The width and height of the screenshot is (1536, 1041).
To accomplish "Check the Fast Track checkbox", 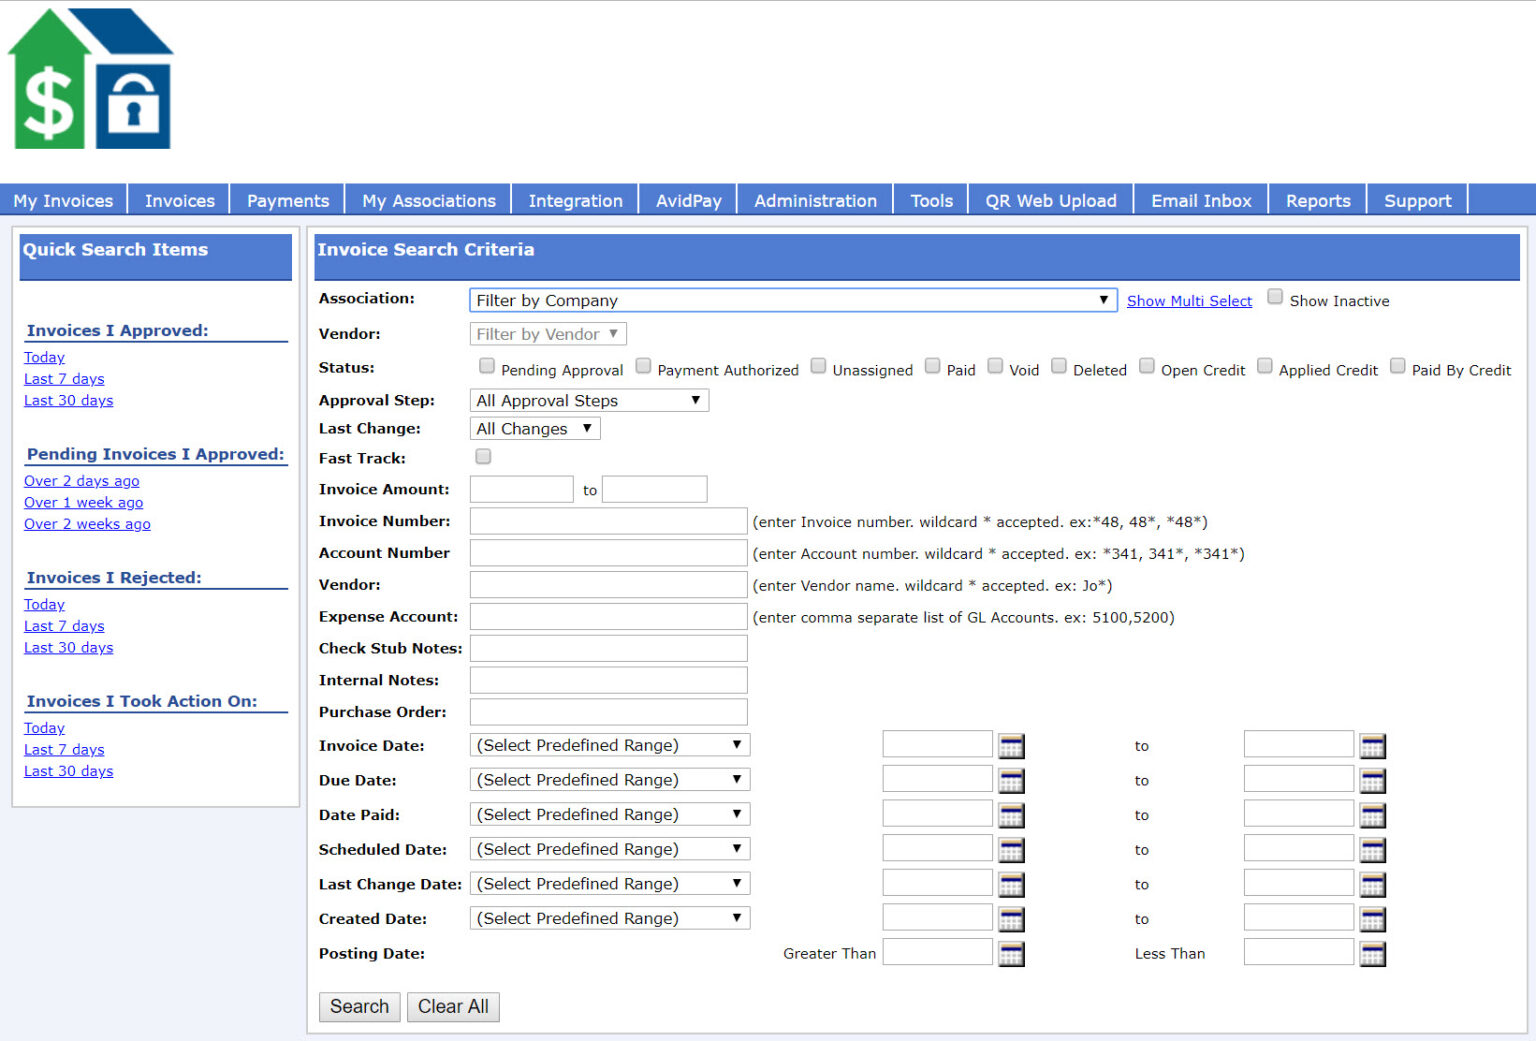I will click(x=483, y=457).
